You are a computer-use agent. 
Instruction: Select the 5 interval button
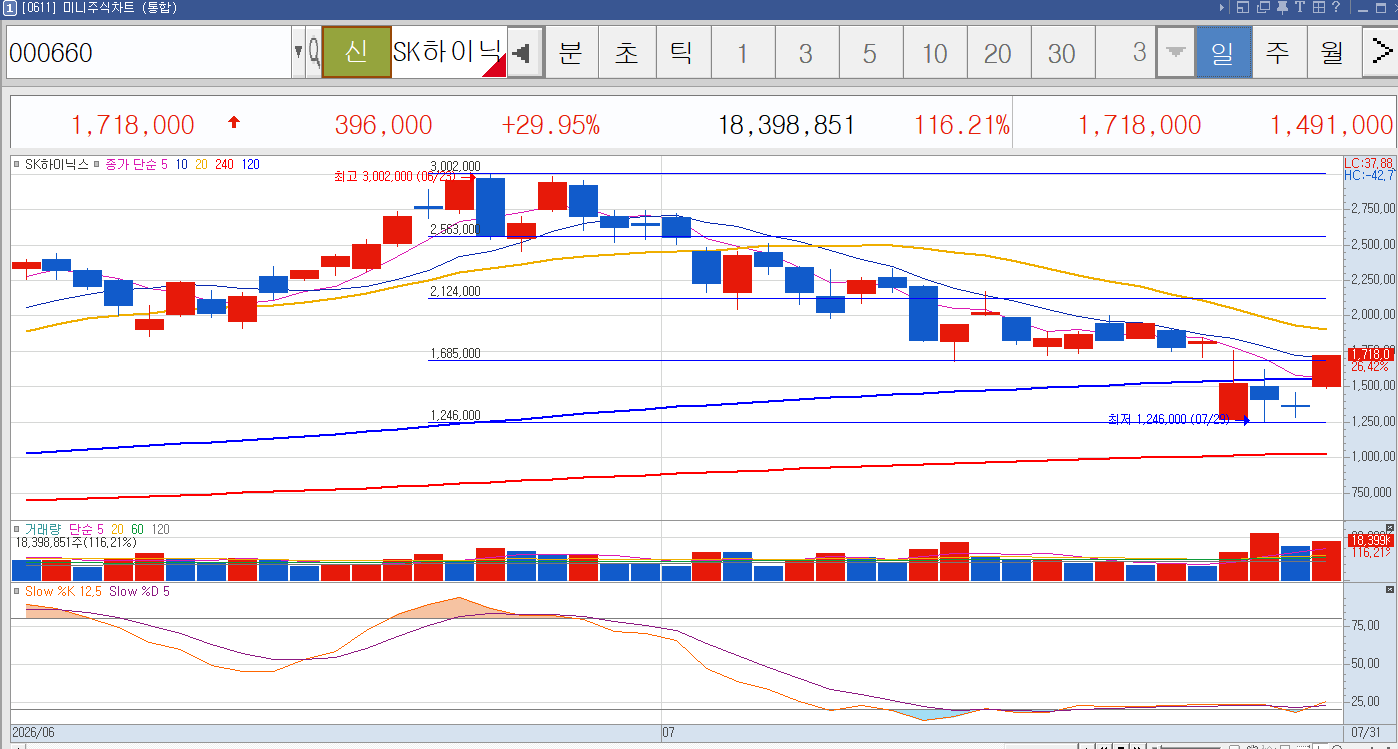coord(870,52)
